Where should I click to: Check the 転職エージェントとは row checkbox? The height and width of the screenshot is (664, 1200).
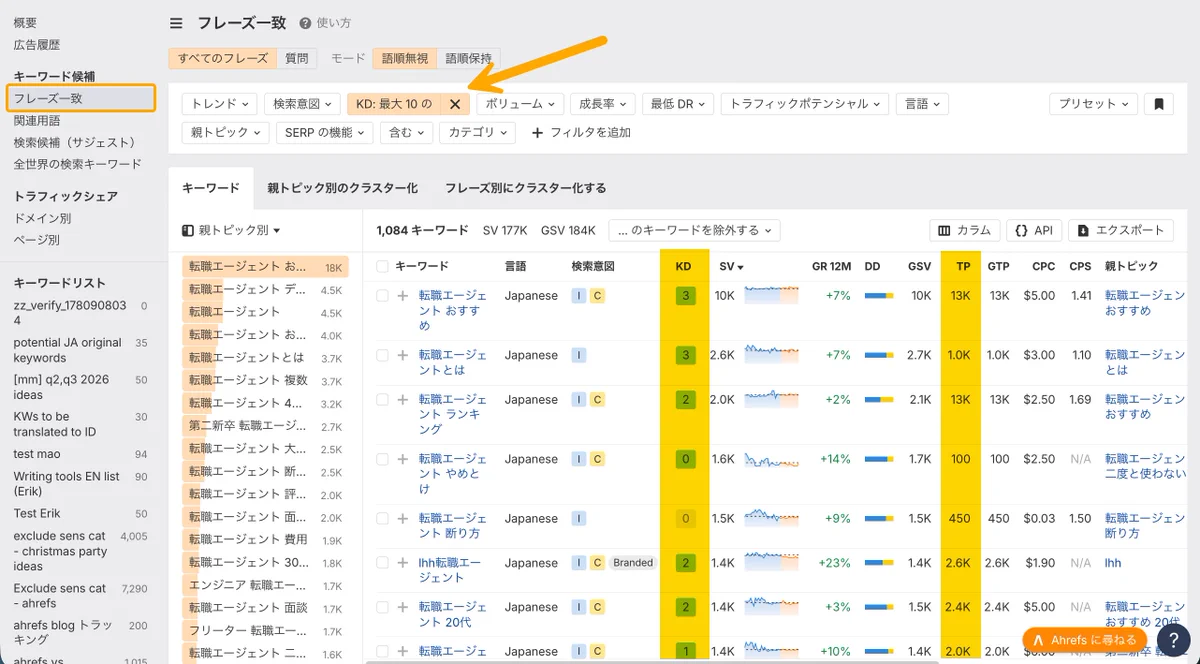click(x=382, y=355)
